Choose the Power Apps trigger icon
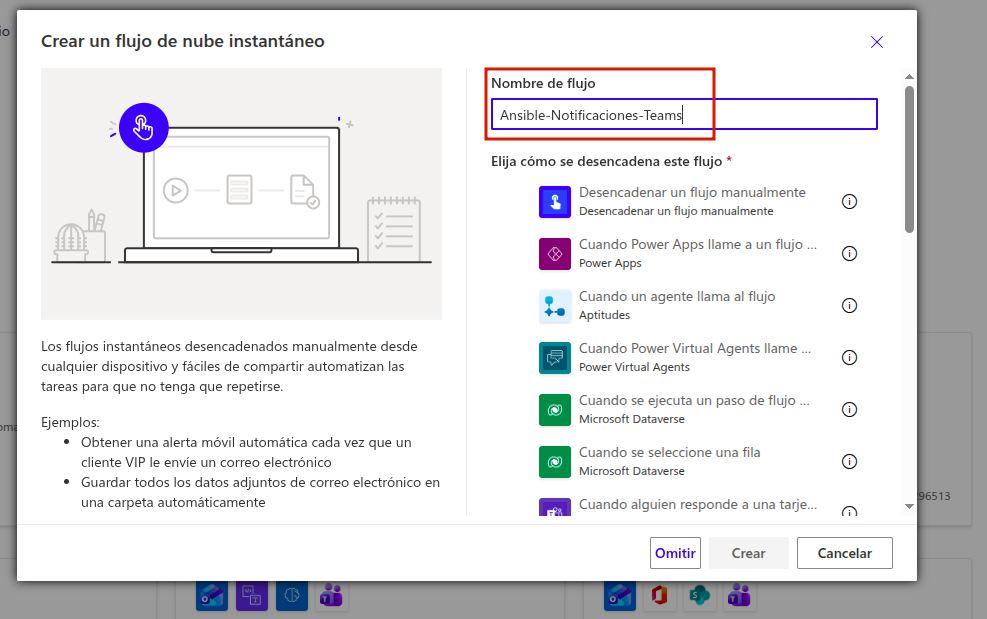 click(554, 254)
